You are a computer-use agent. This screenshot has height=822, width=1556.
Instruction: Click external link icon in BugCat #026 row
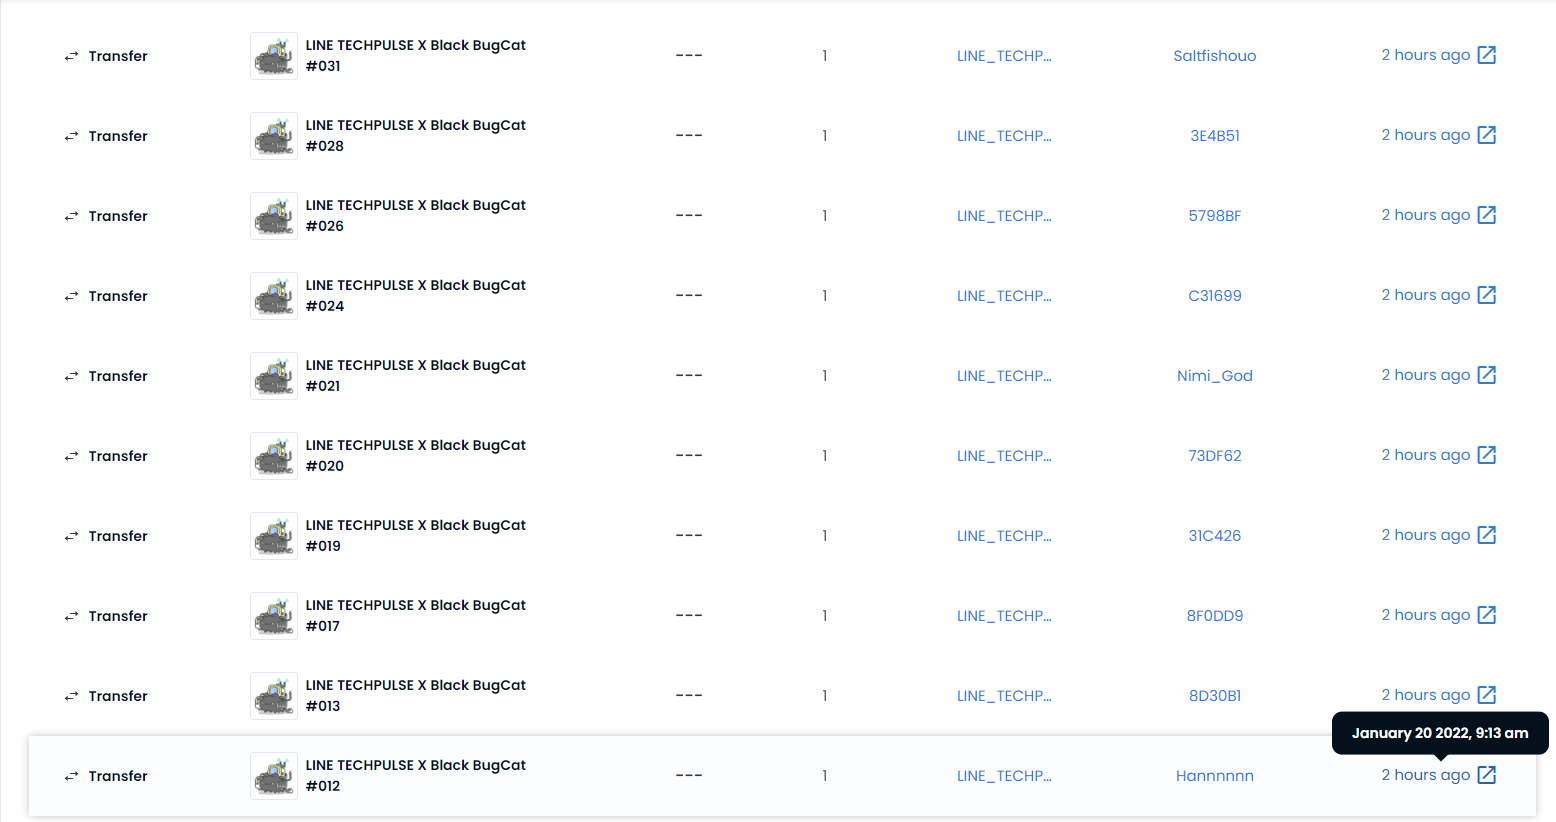(1487, 215)
